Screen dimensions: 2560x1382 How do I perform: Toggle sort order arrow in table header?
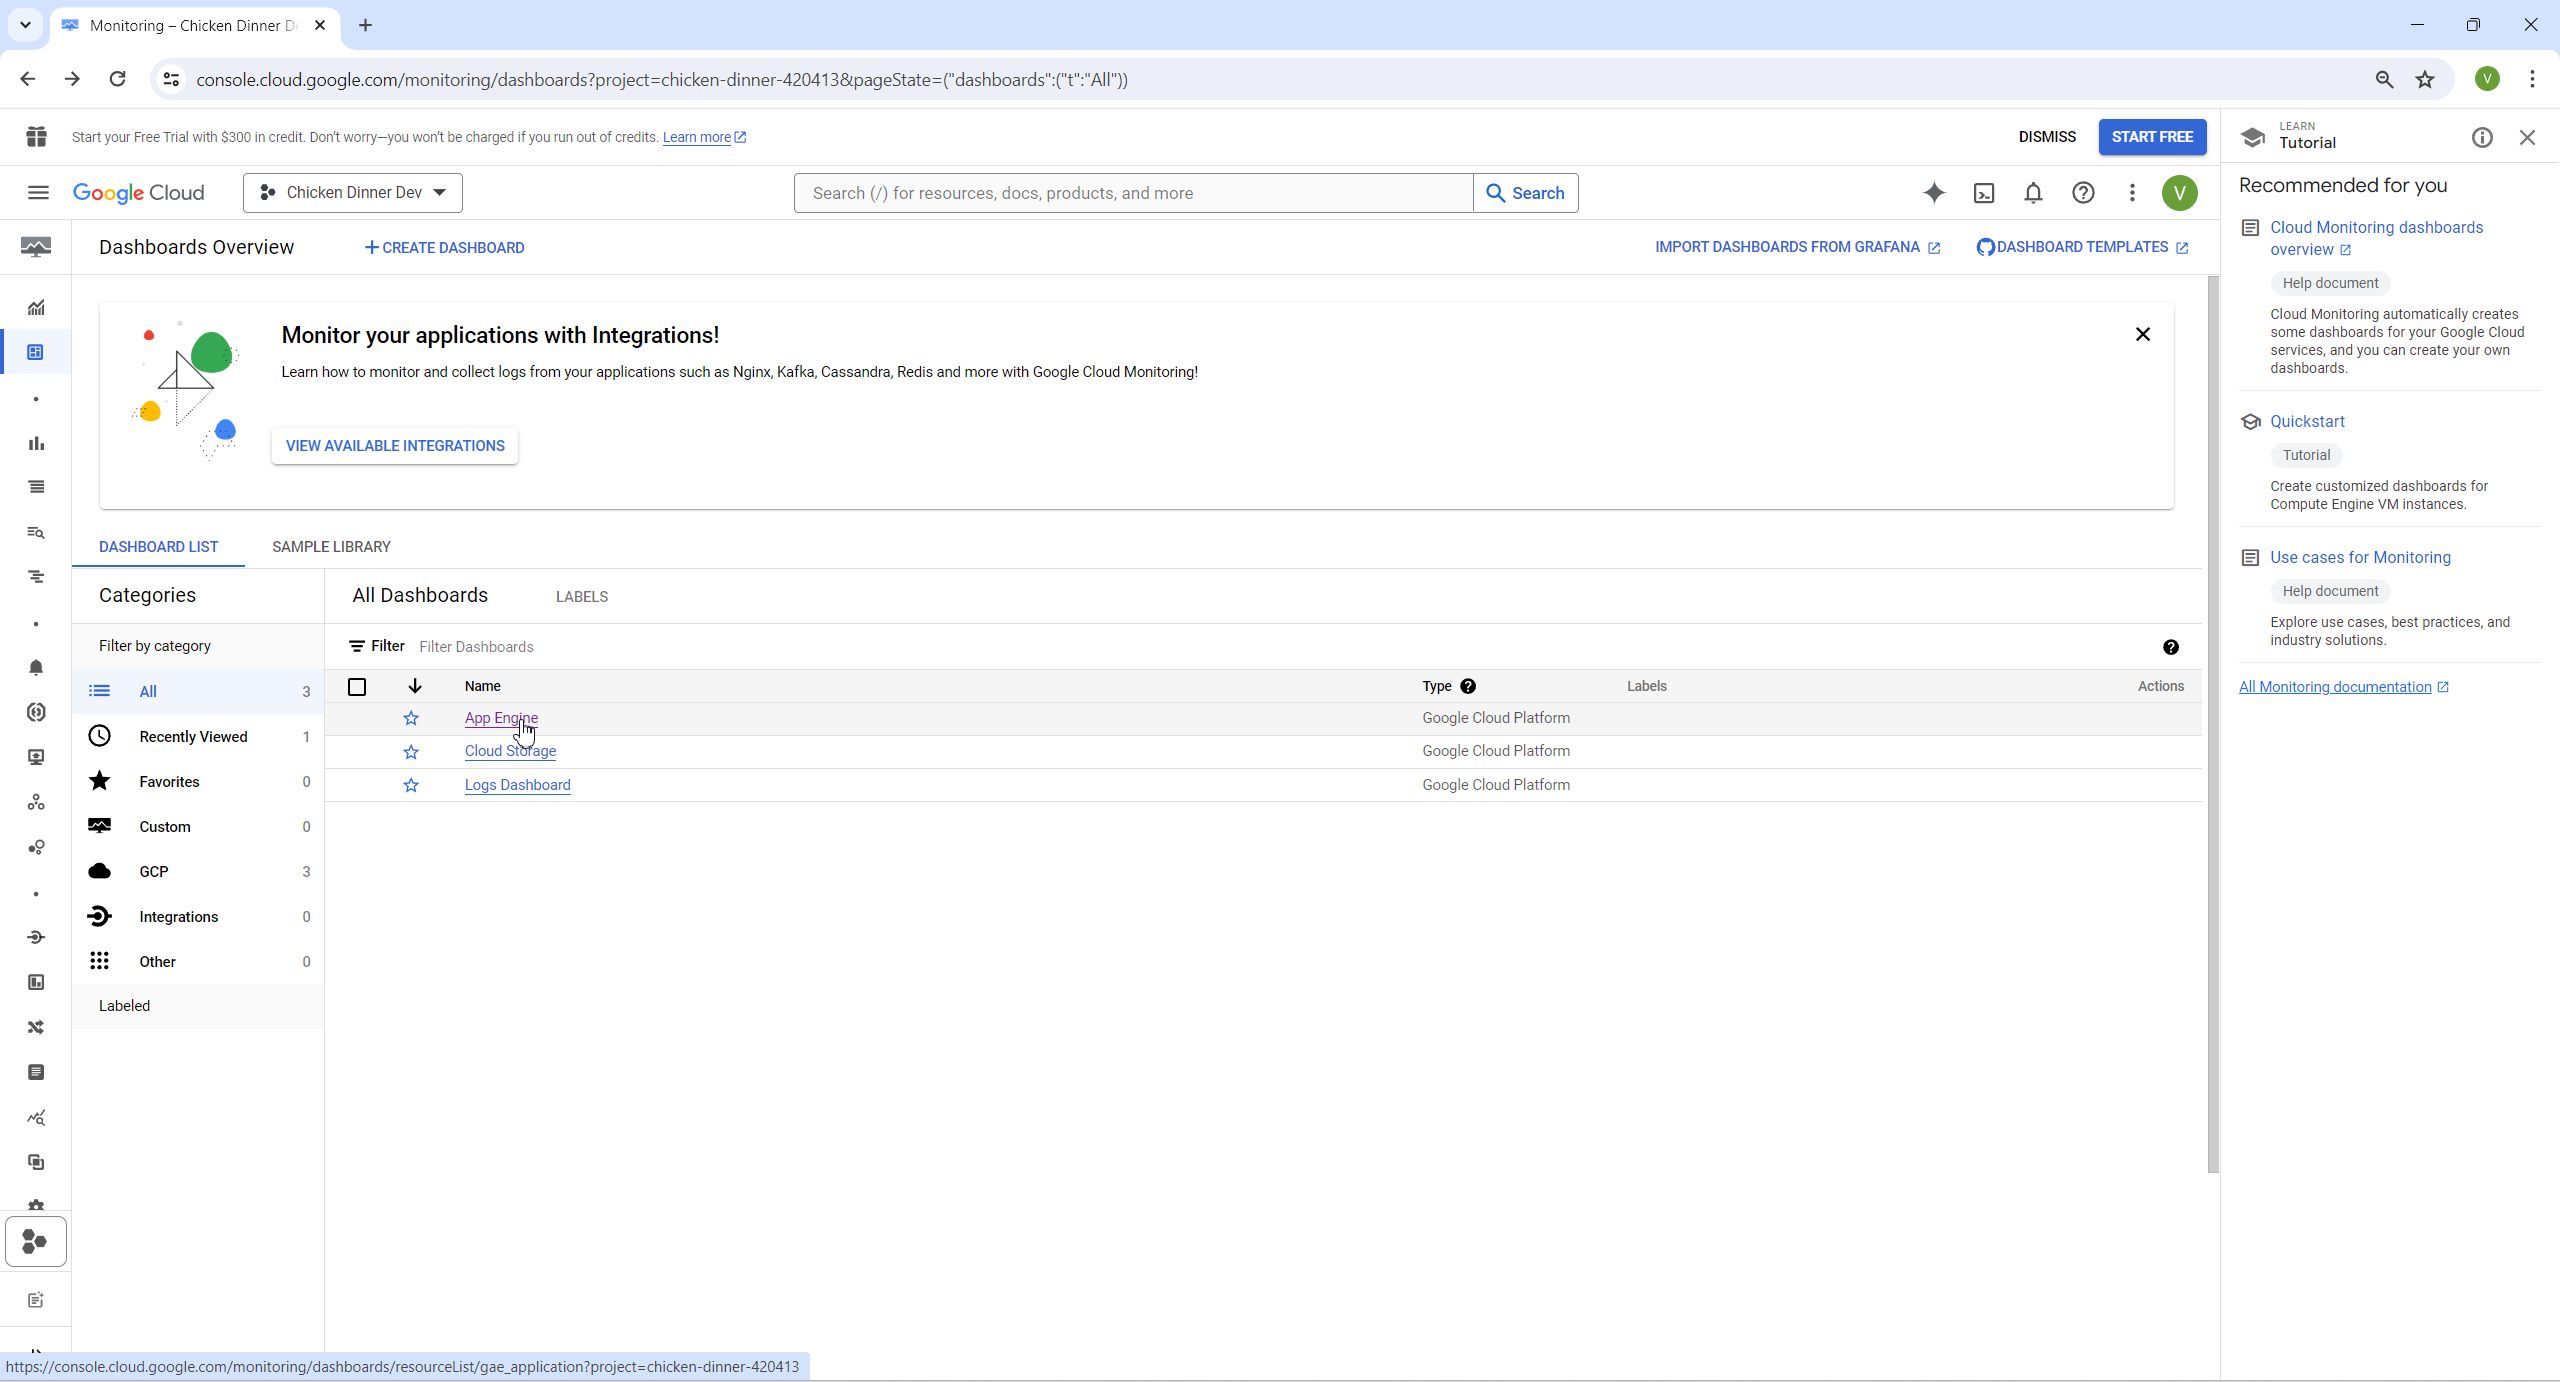tap(415, 686)
